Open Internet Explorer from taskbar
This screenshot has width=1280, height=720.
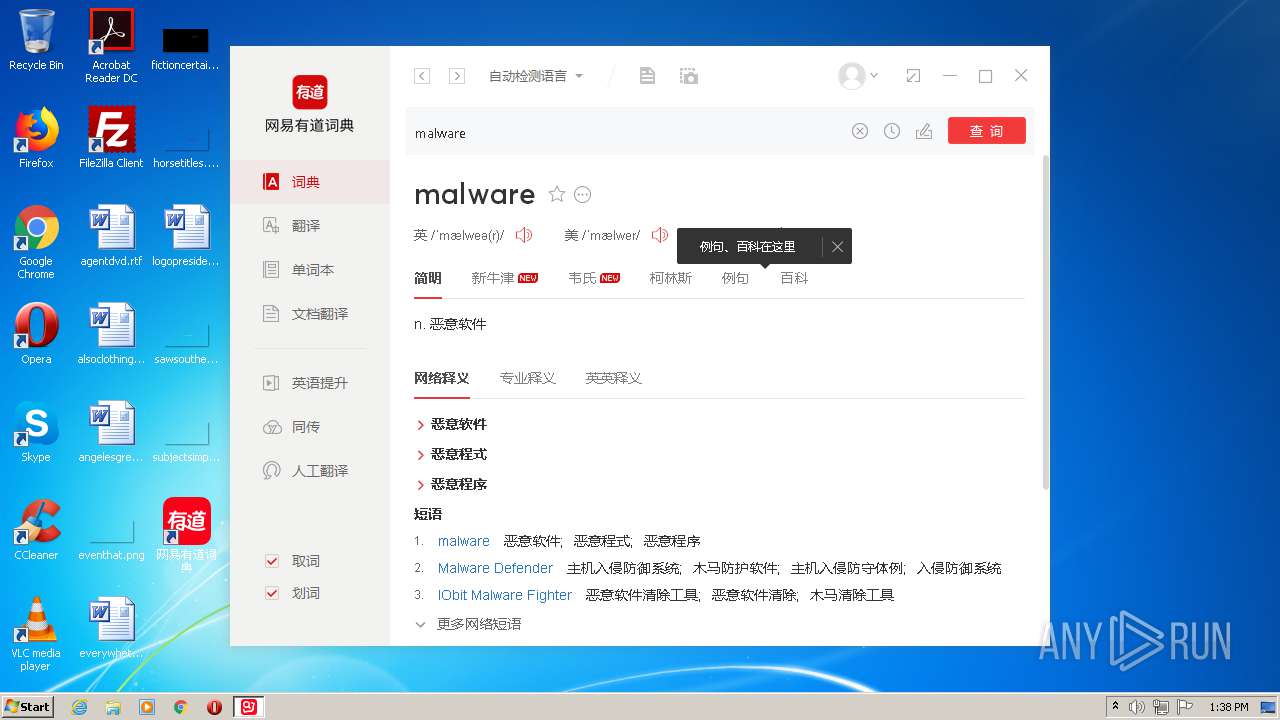[80, 707]
